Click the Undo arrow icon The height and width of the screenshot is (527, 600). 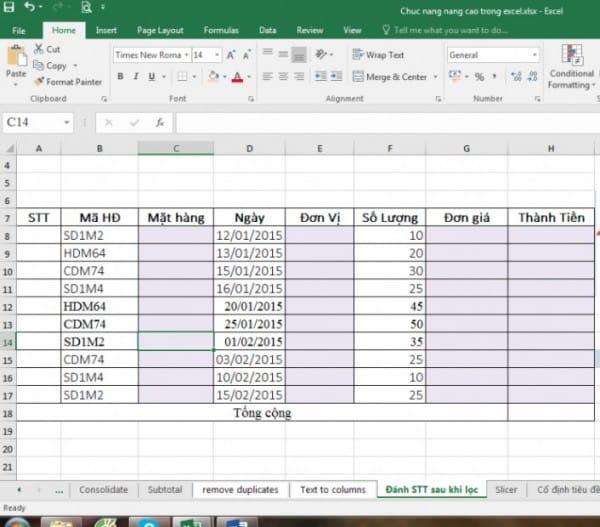point(29,7)
